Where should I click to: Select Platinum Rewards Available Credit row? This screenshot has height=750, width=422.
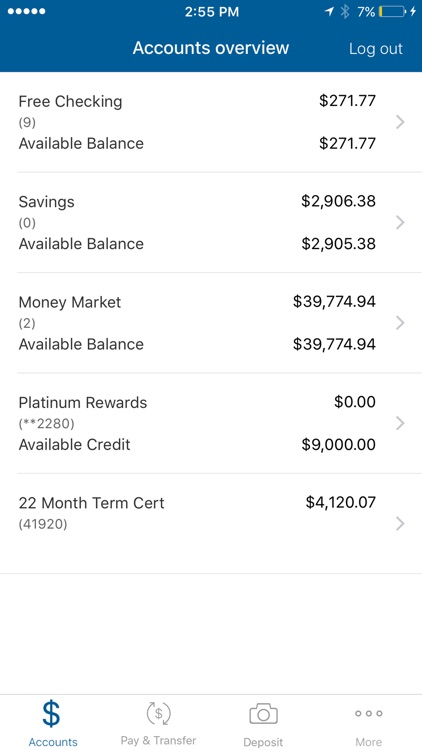pos(197,445)
